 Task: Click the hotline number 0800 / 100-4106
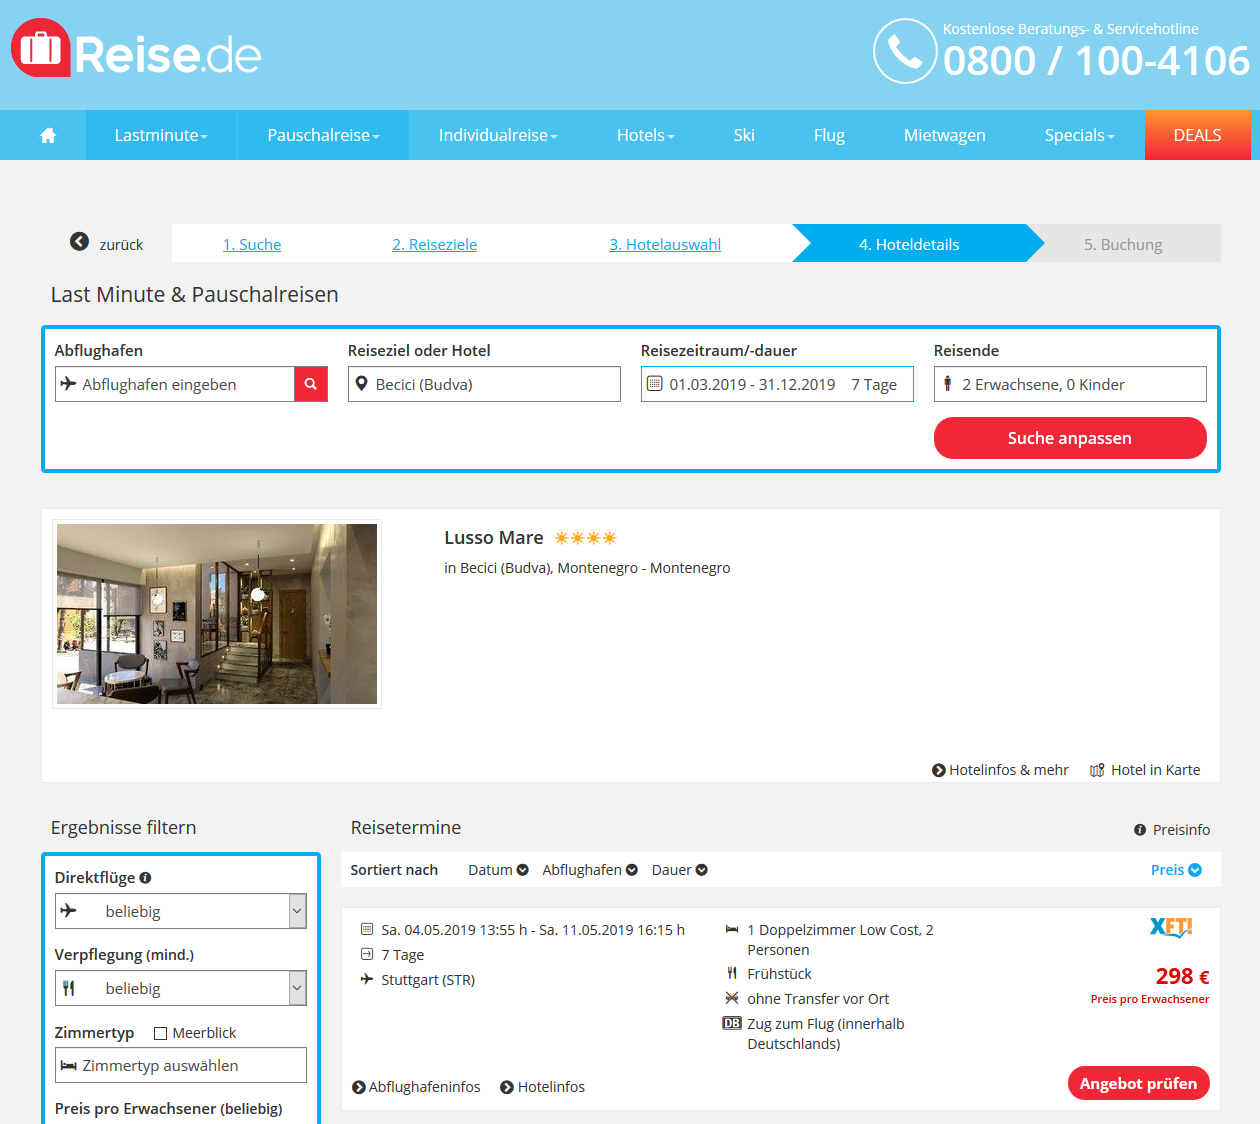pos(1096,61)
